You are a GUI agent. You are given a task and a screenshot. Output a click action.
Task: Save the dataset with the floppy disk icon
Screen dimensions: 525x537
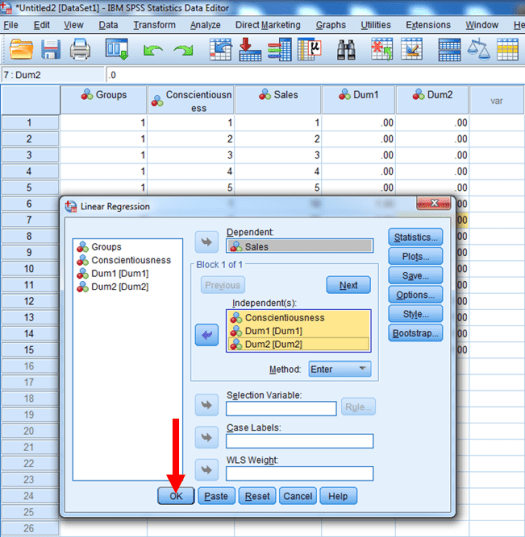51,49
